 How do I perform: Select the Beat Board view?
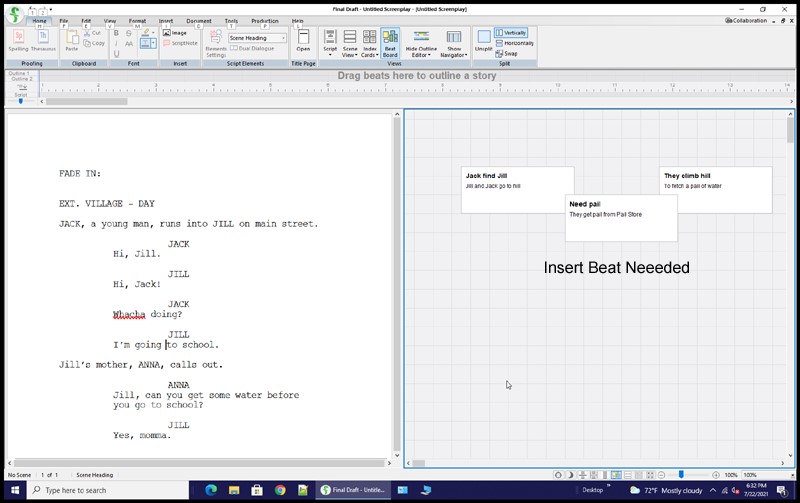coord(390,41)
